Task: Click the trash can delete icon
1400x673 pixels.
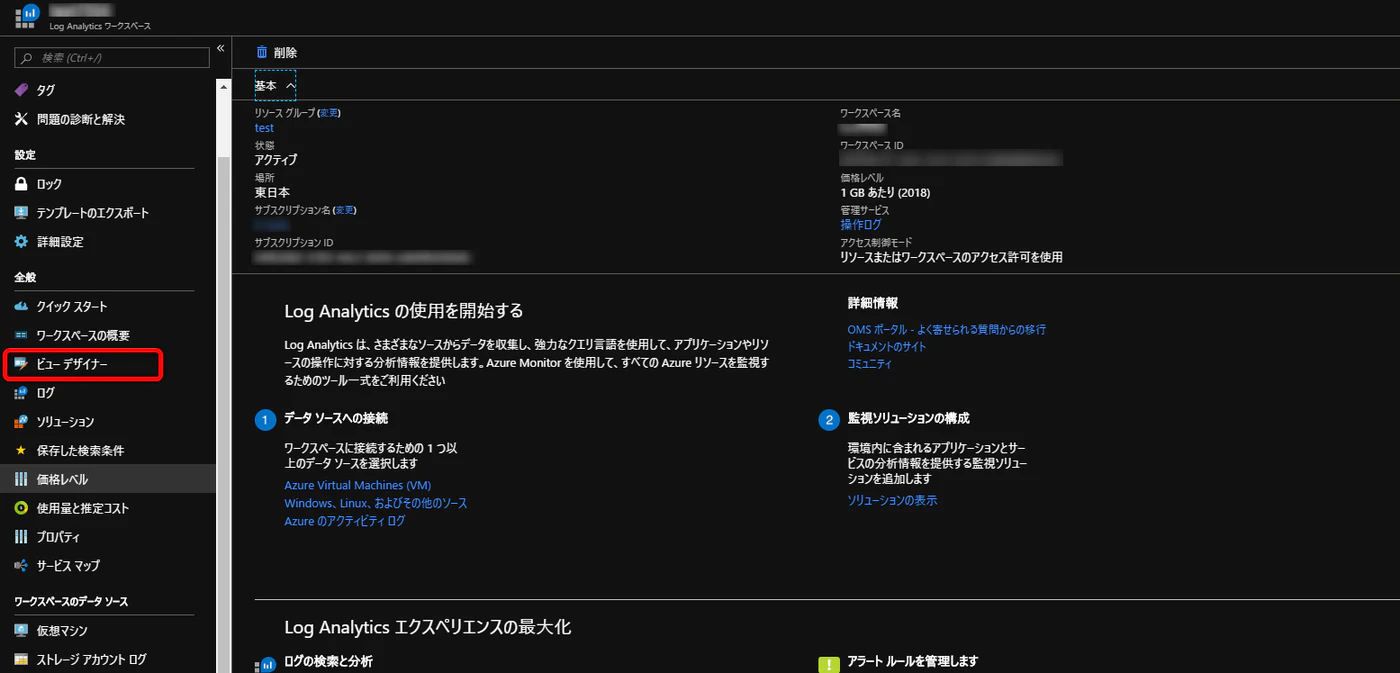Action: (x=262, y=52)
